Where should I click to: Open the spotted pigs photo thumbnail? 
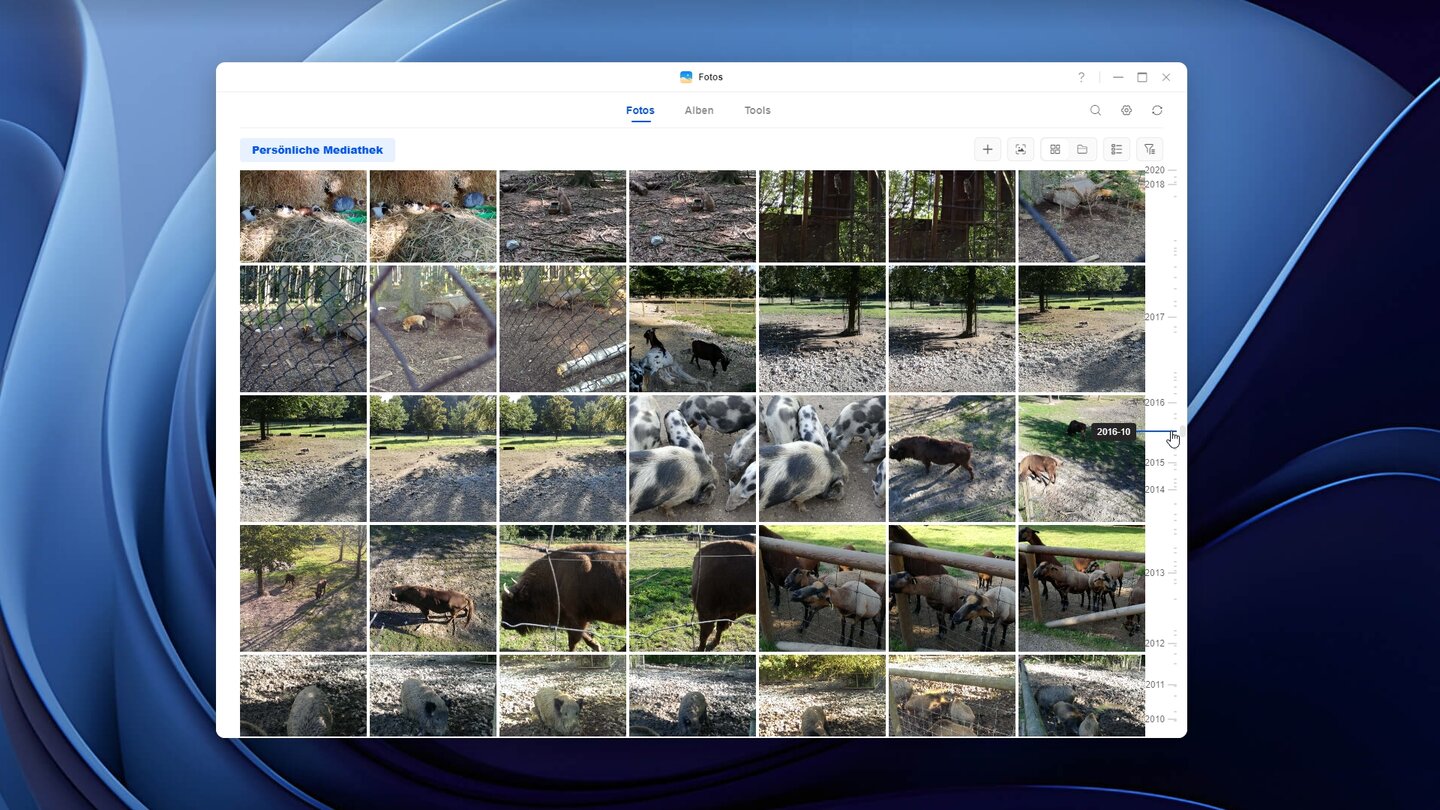(692, 458)
